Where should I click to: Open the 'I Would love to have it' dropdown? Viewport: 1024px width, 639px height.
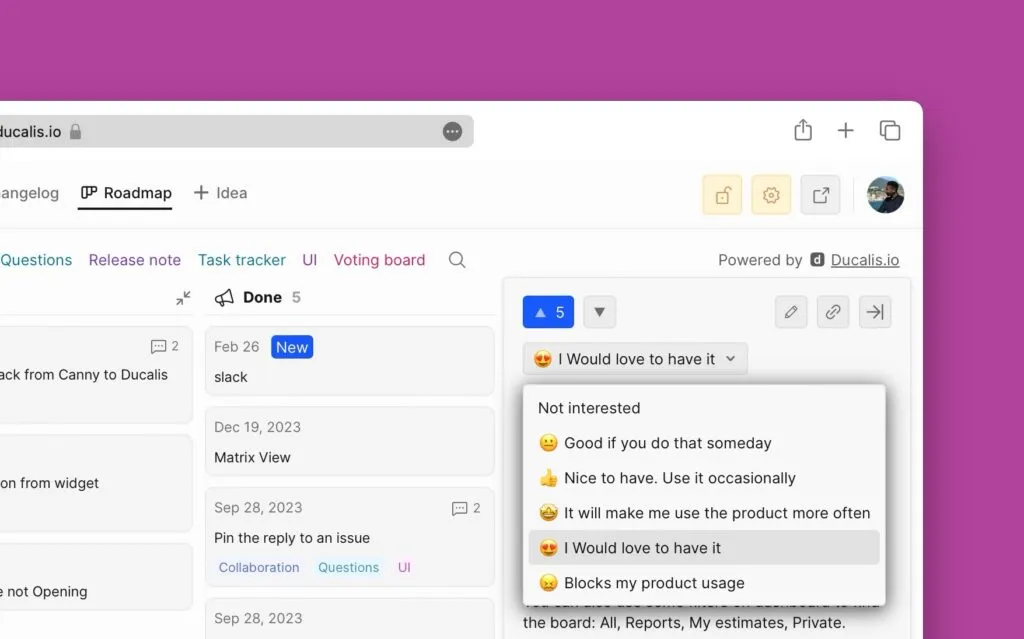635,359
